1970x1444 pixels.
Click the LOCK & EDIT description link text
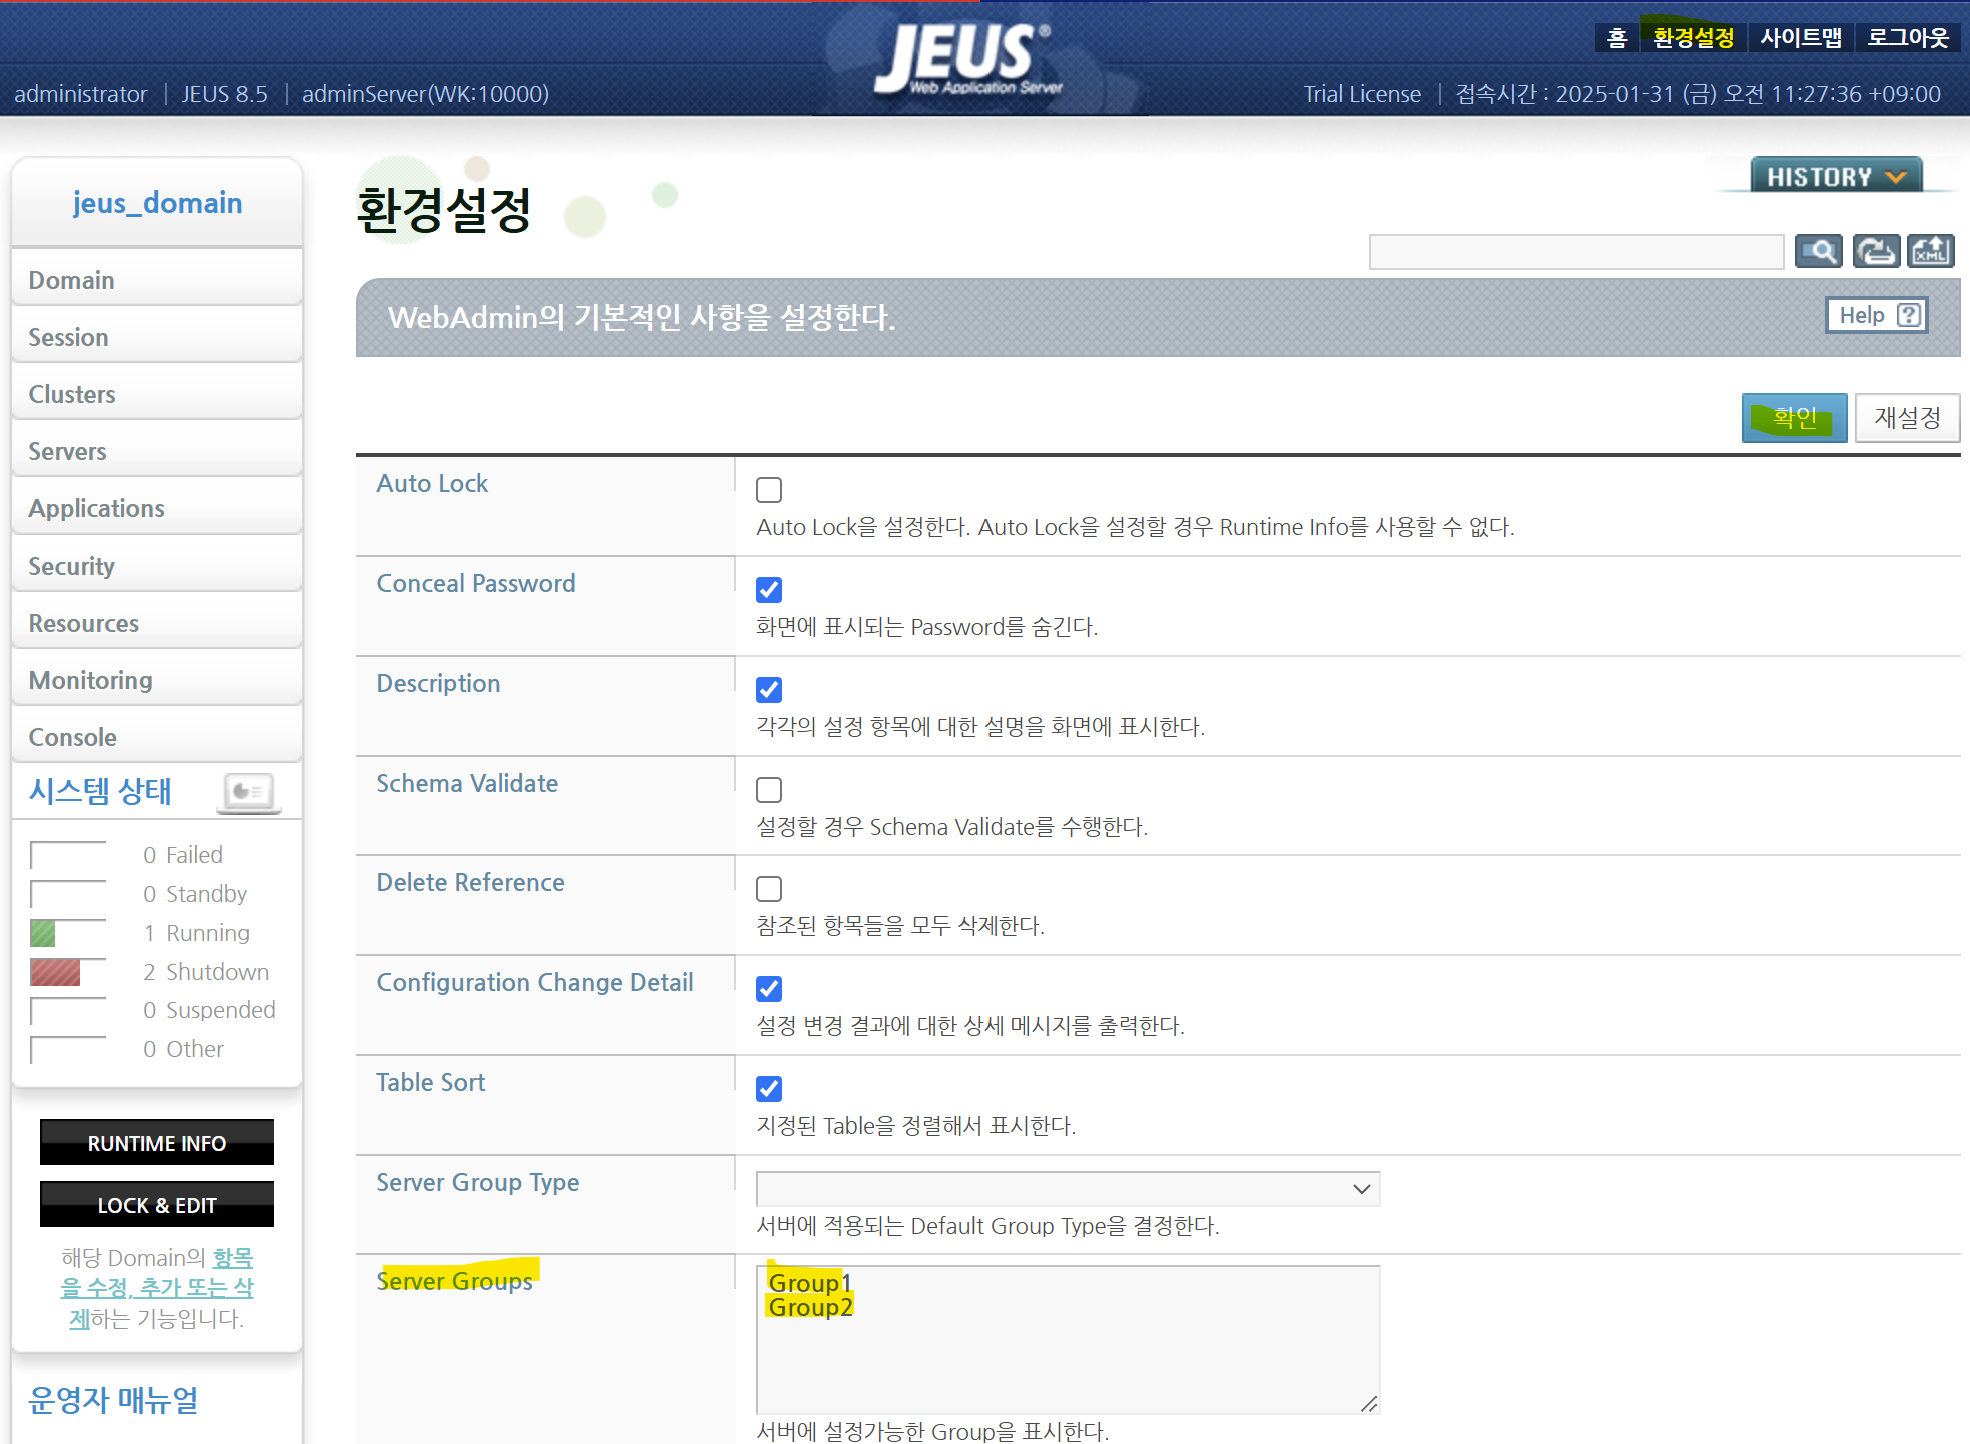pos(157,1288)
